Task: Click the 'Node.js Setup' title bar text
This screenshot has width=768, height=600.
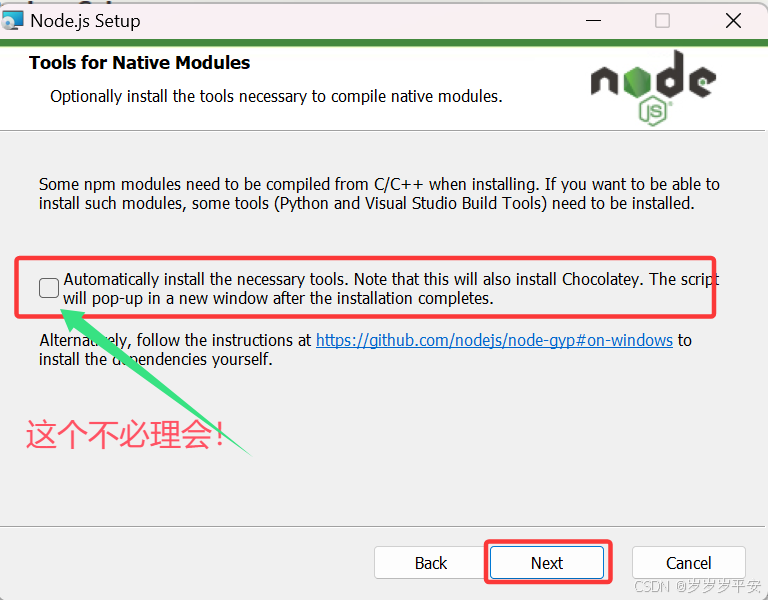Action: tap(85, 21)
